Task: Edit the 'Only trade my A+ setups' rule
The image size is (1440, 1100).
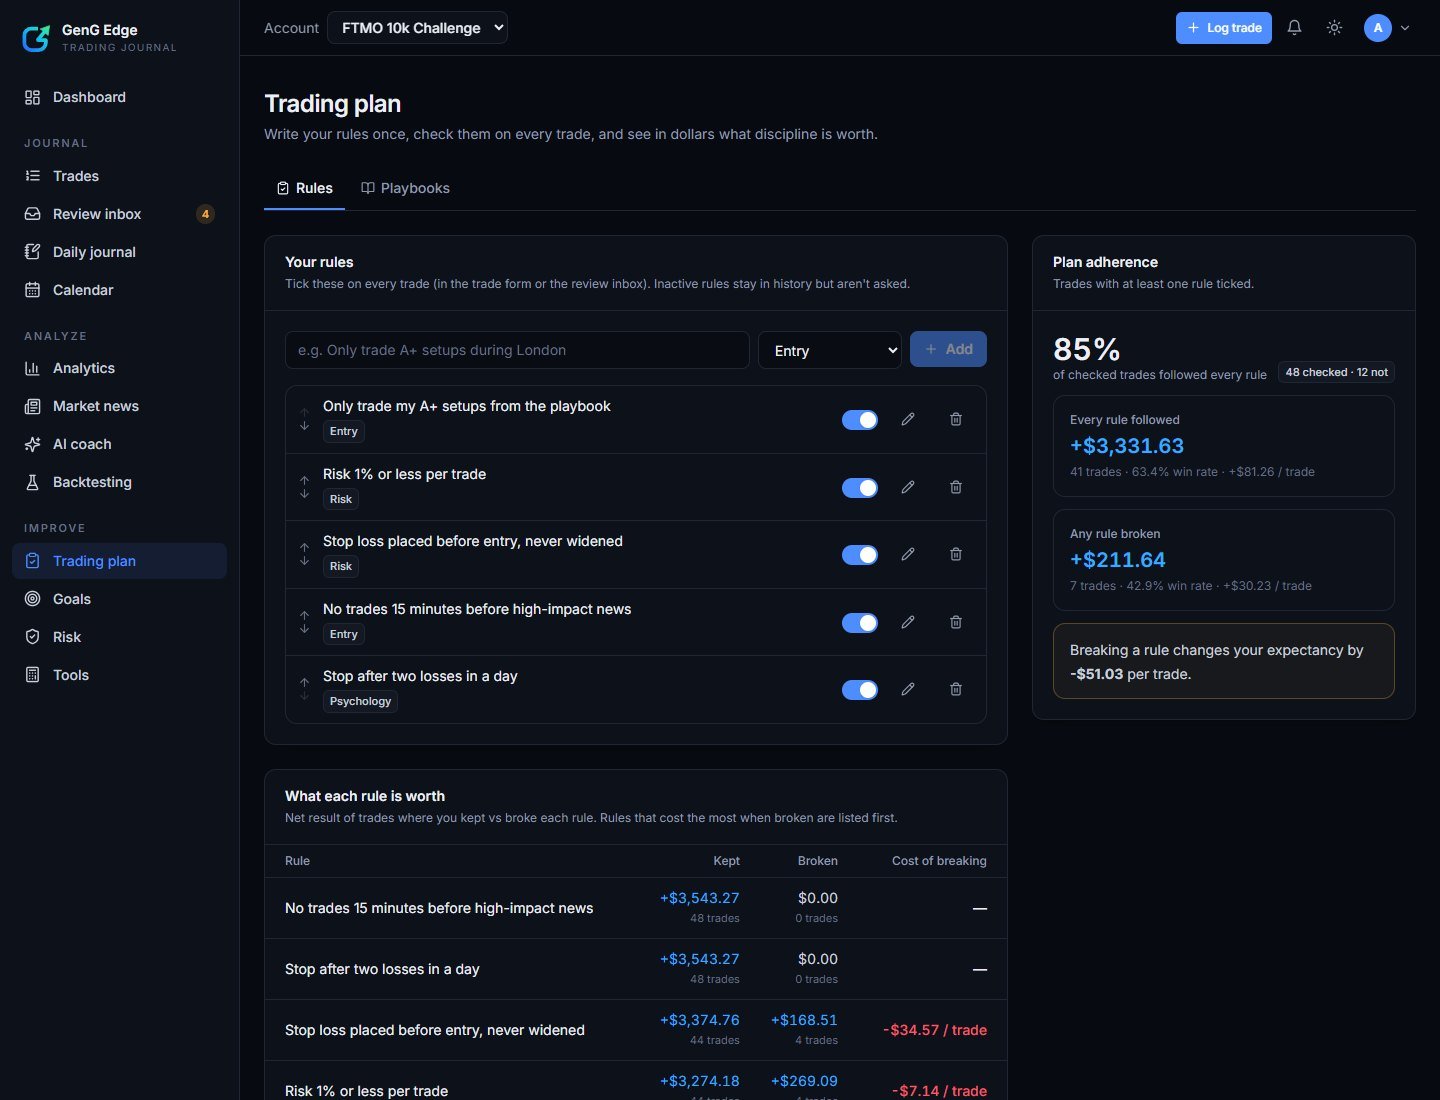Action: tap(908, 420)
